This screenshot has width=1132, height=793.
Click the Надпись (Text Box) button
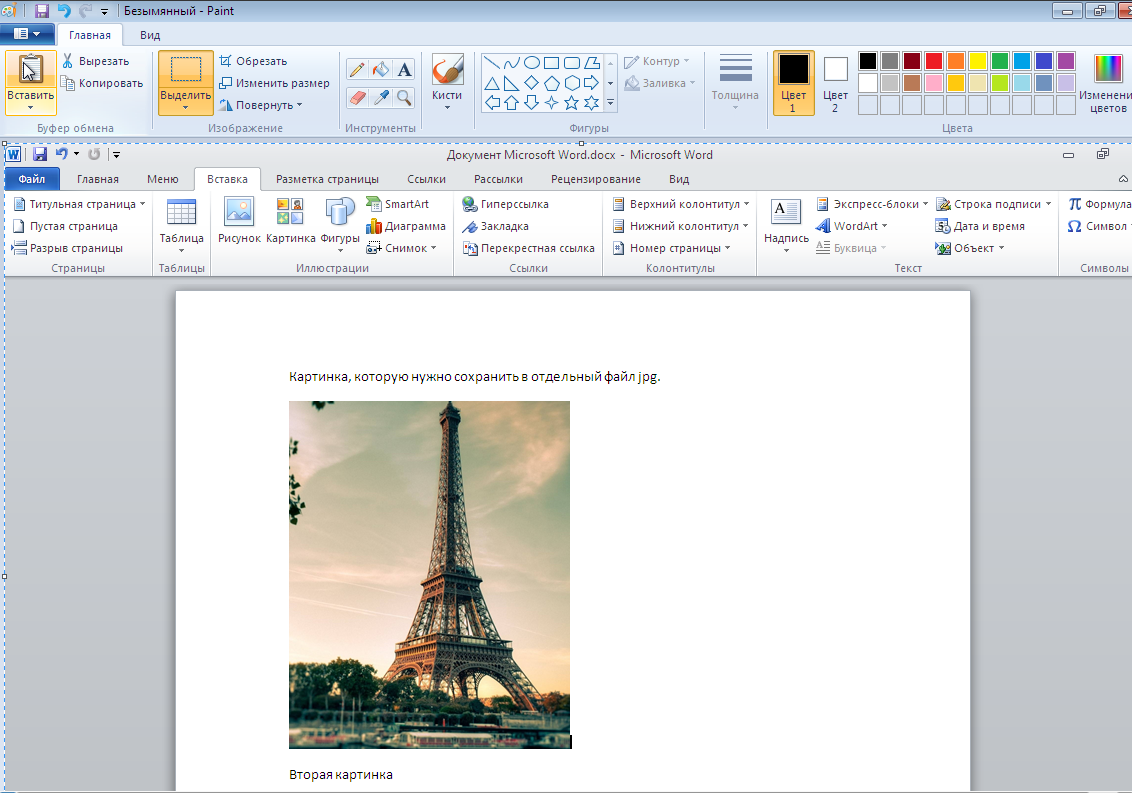785,226
